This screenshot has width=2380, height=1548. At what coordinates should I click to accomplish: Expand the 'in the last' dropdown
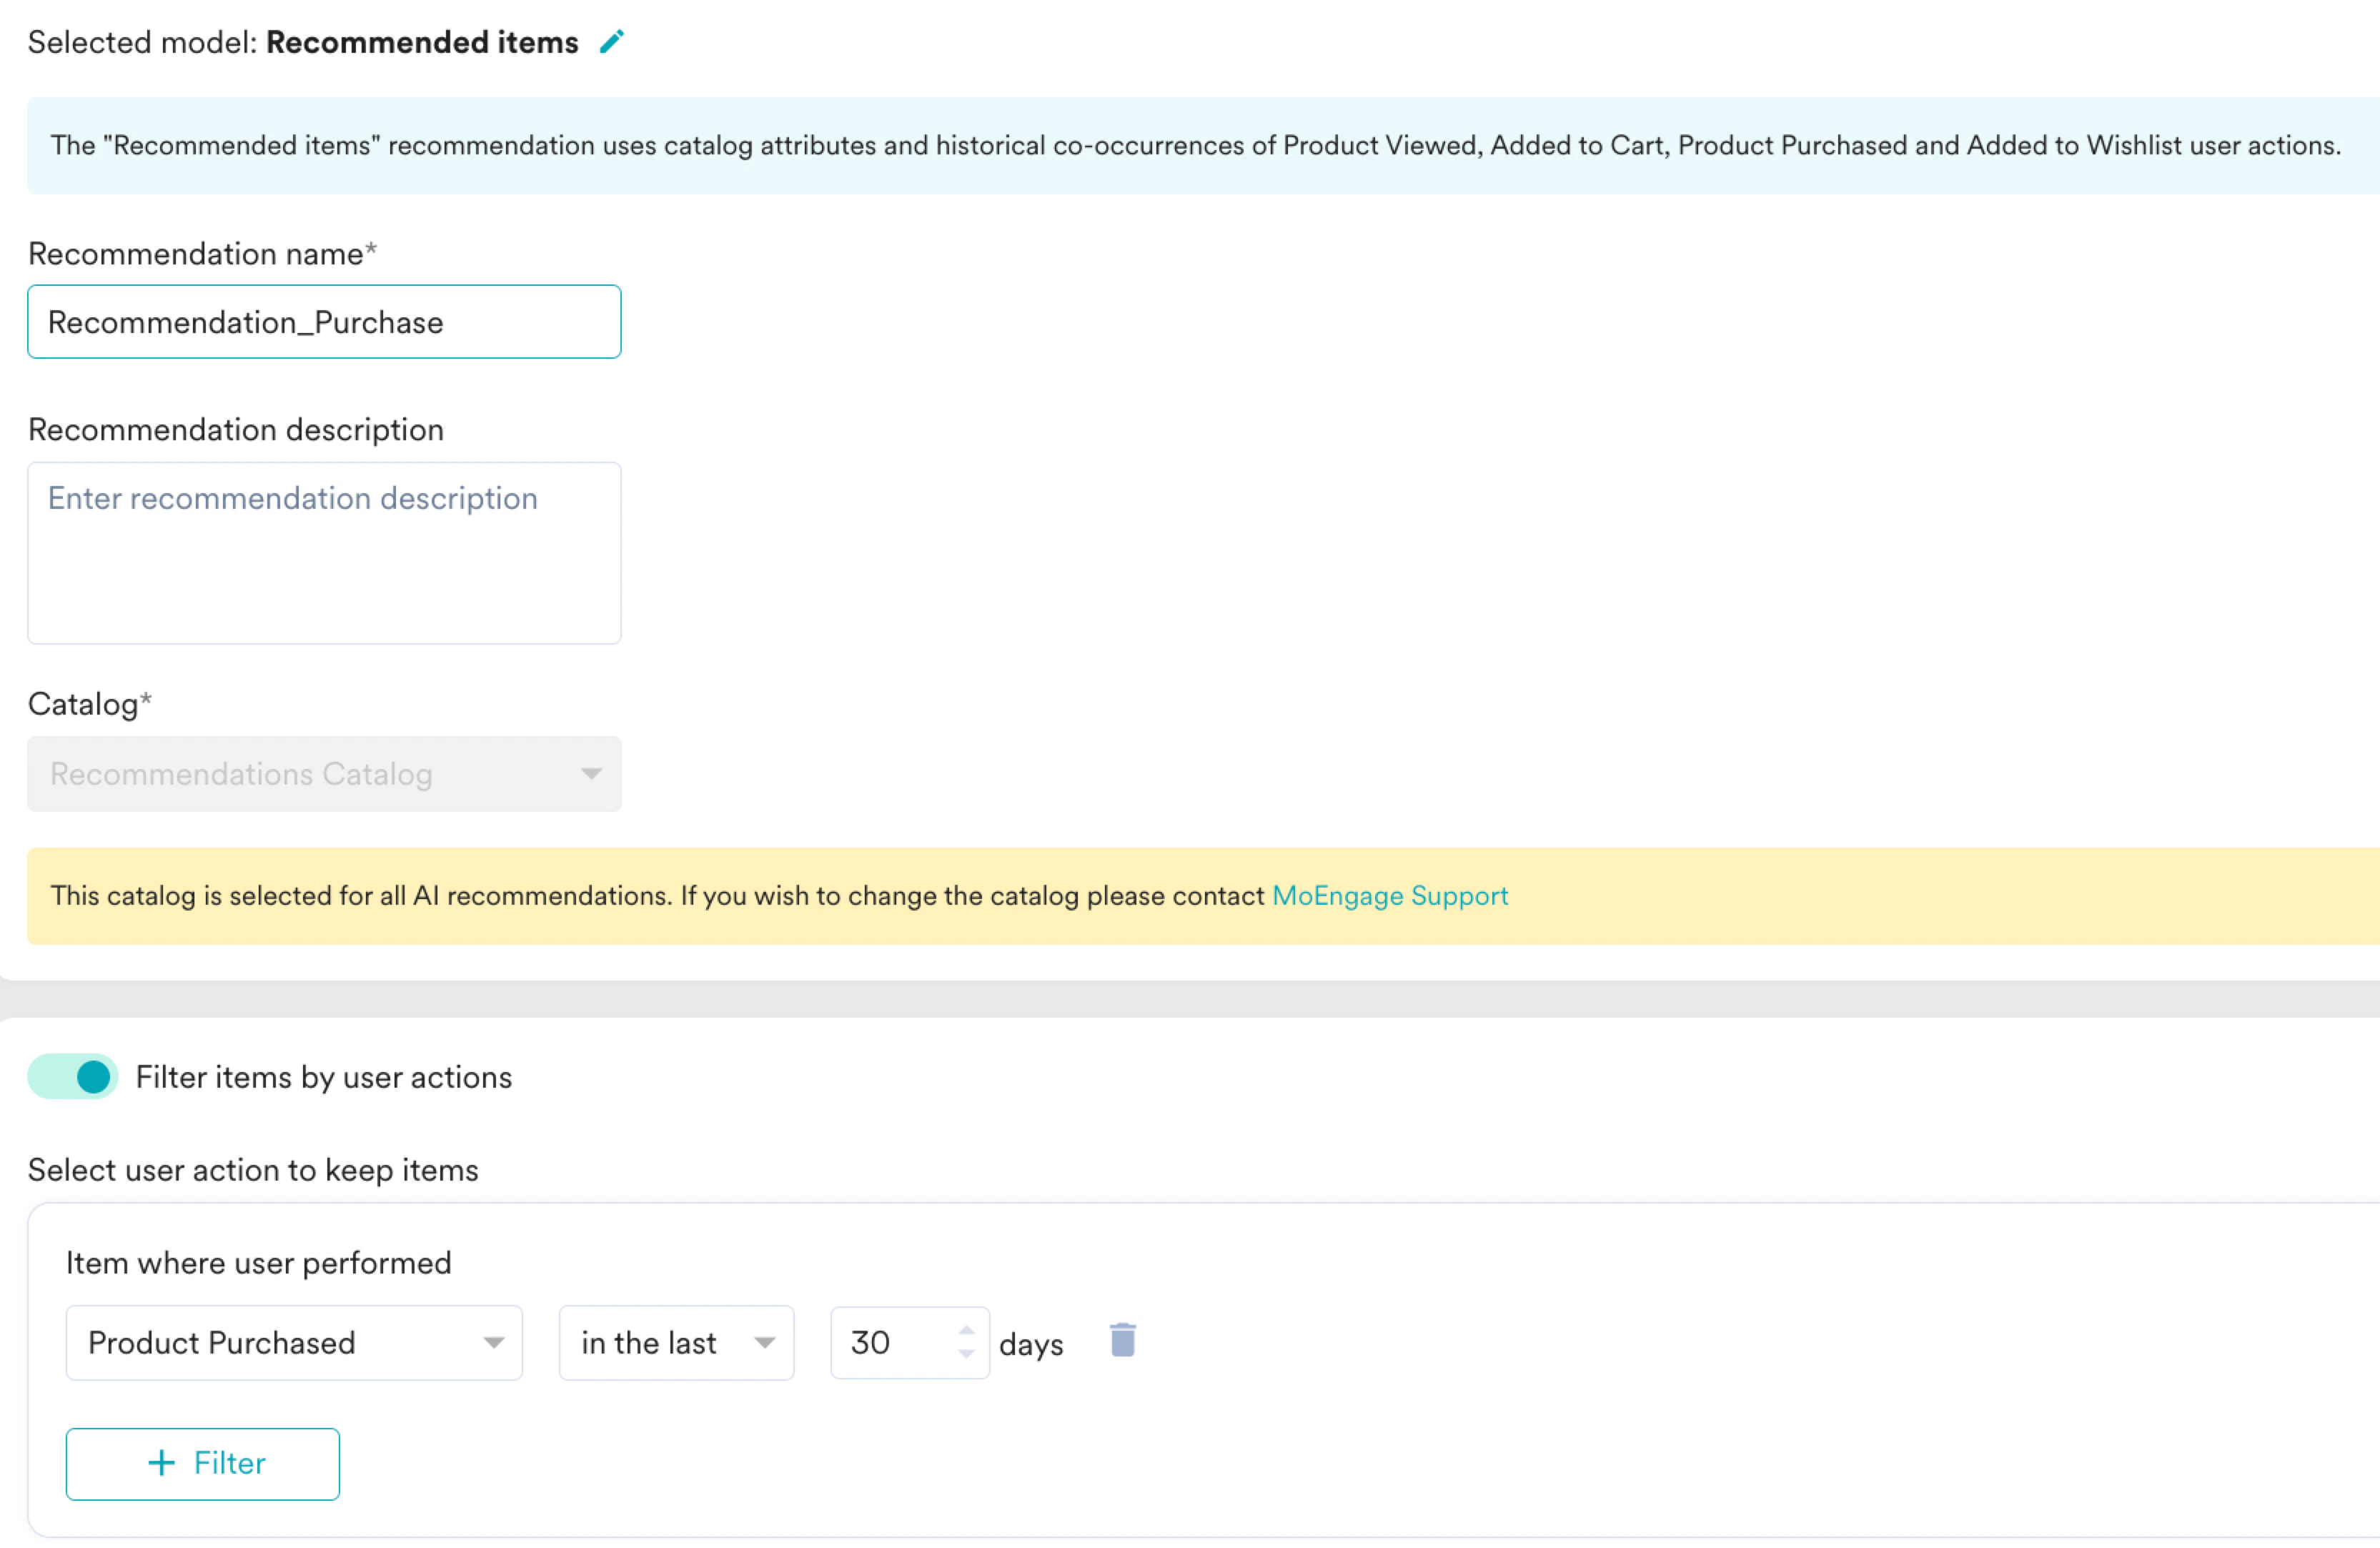[x=676, y=1343]
